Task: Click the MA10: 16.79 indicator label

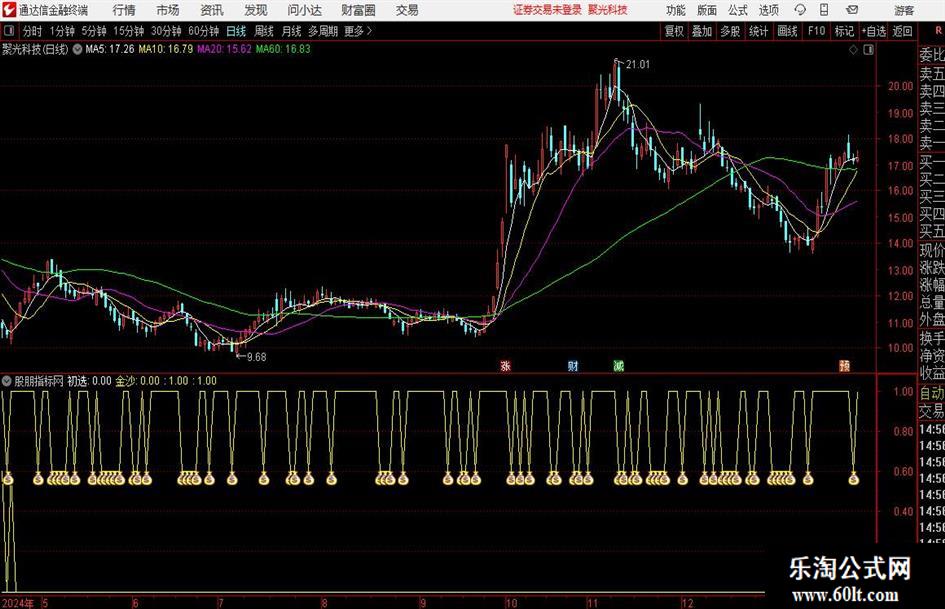Action: point(166,49)
